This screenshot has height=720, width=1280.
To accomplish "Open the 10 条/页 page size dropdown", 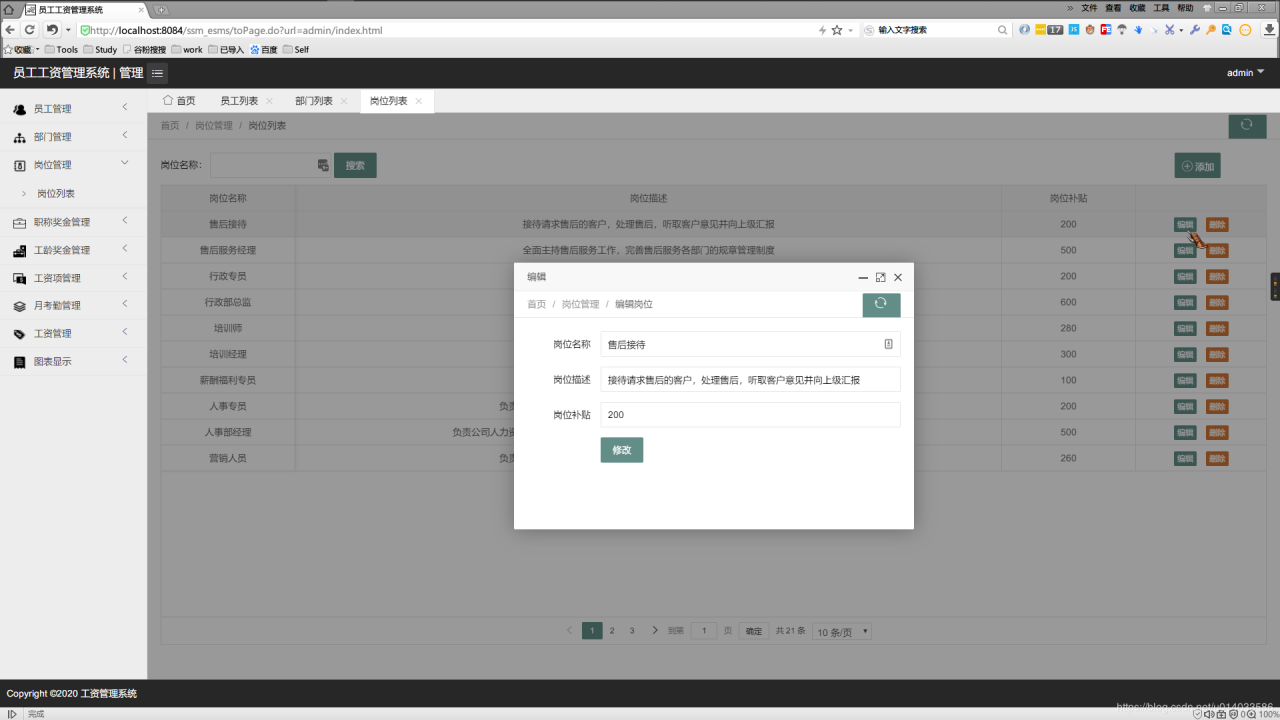I will coord(842,632).
